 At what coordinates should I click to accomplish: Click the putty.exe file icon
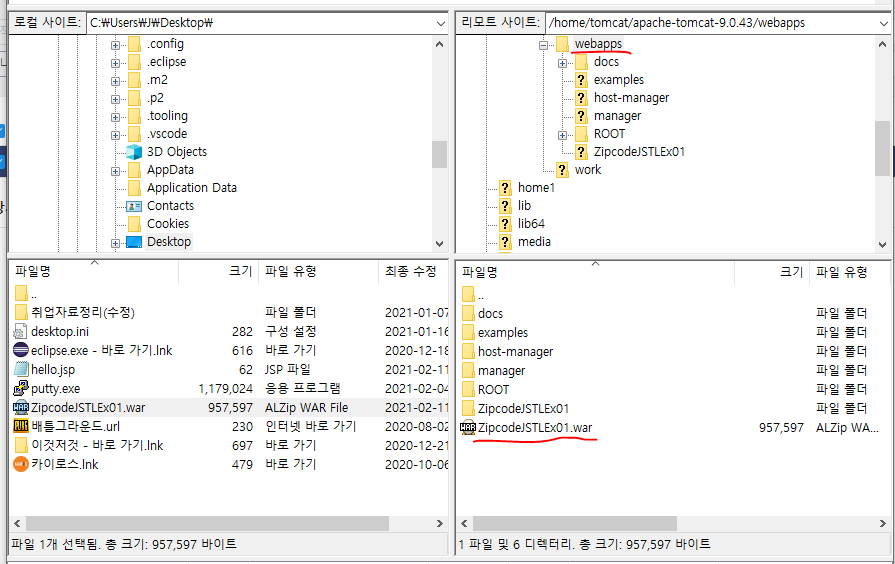pyautogui.click(x=21, y=388)
